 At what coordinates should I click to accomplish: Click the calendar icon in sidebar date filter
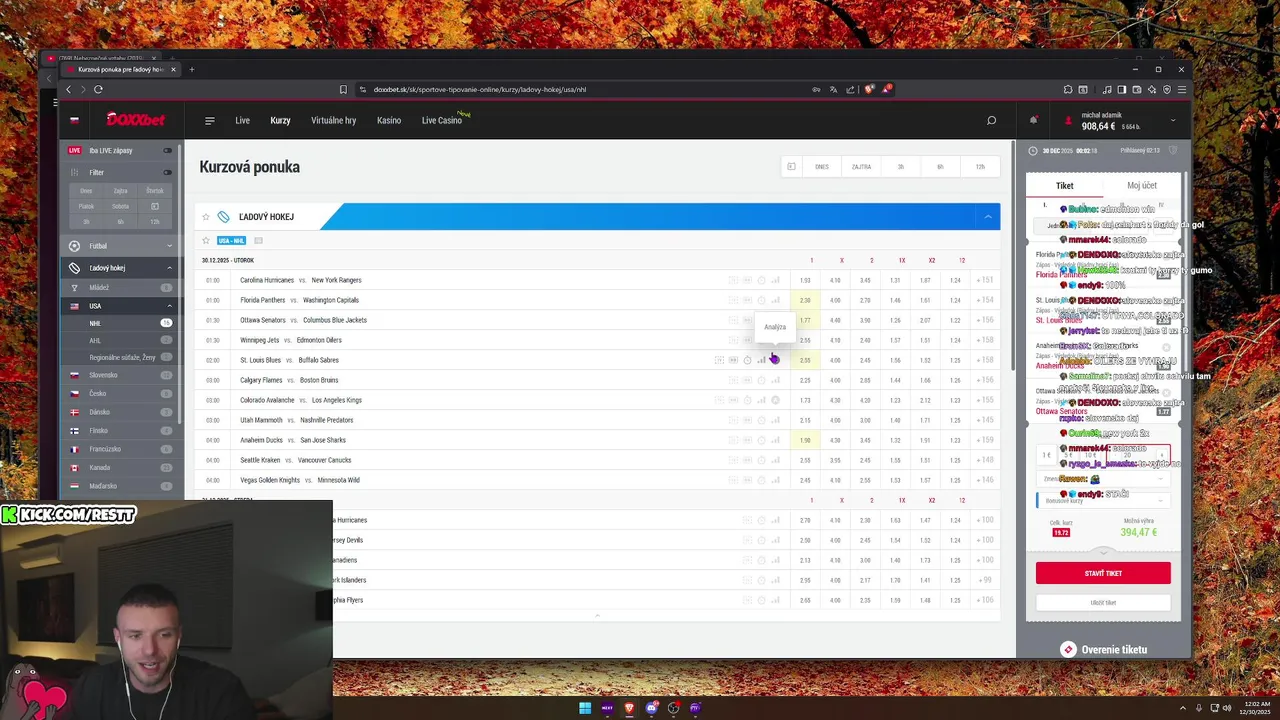155,206
